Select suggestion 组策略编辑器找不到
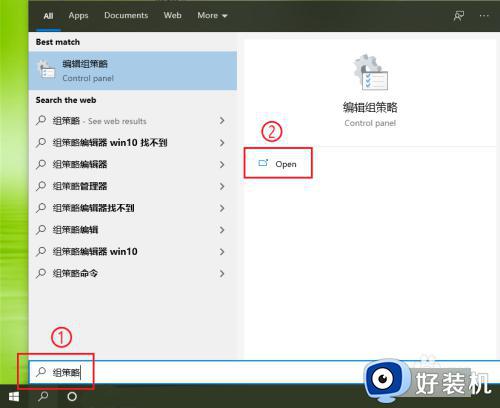The image size is (500, 408). (x=133, y=208)
